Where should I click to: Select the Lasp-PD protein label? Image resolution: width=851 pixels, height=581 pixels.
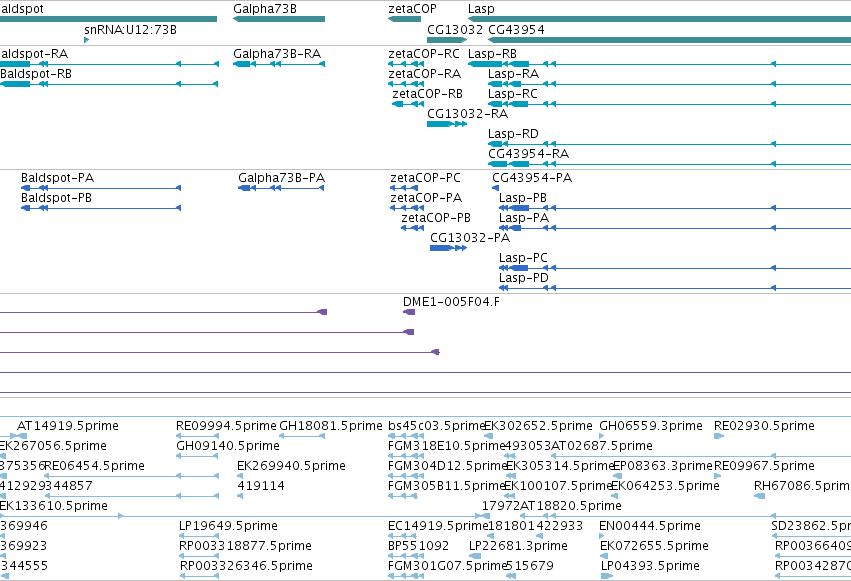[x=524, y=278]
